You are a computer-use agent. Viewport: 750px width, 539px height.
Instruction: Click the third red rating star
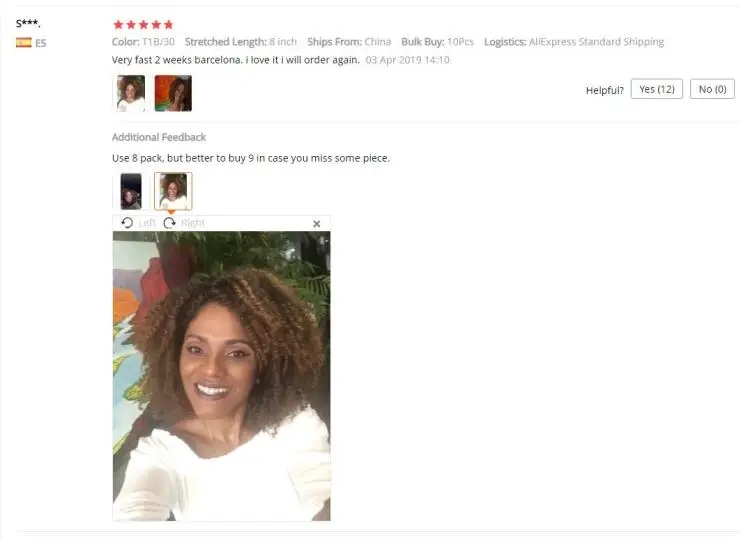[x=143, y=24]
